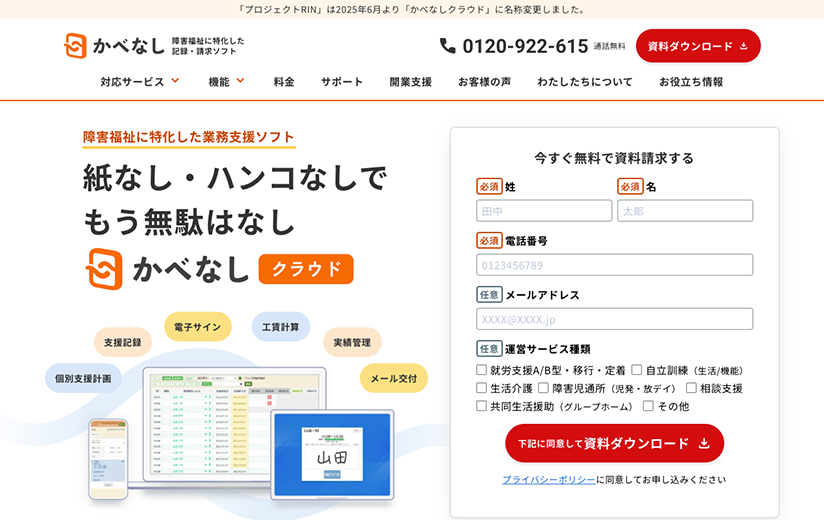
Task: Check 生活介護 checkbox
Action: point(481,388)
